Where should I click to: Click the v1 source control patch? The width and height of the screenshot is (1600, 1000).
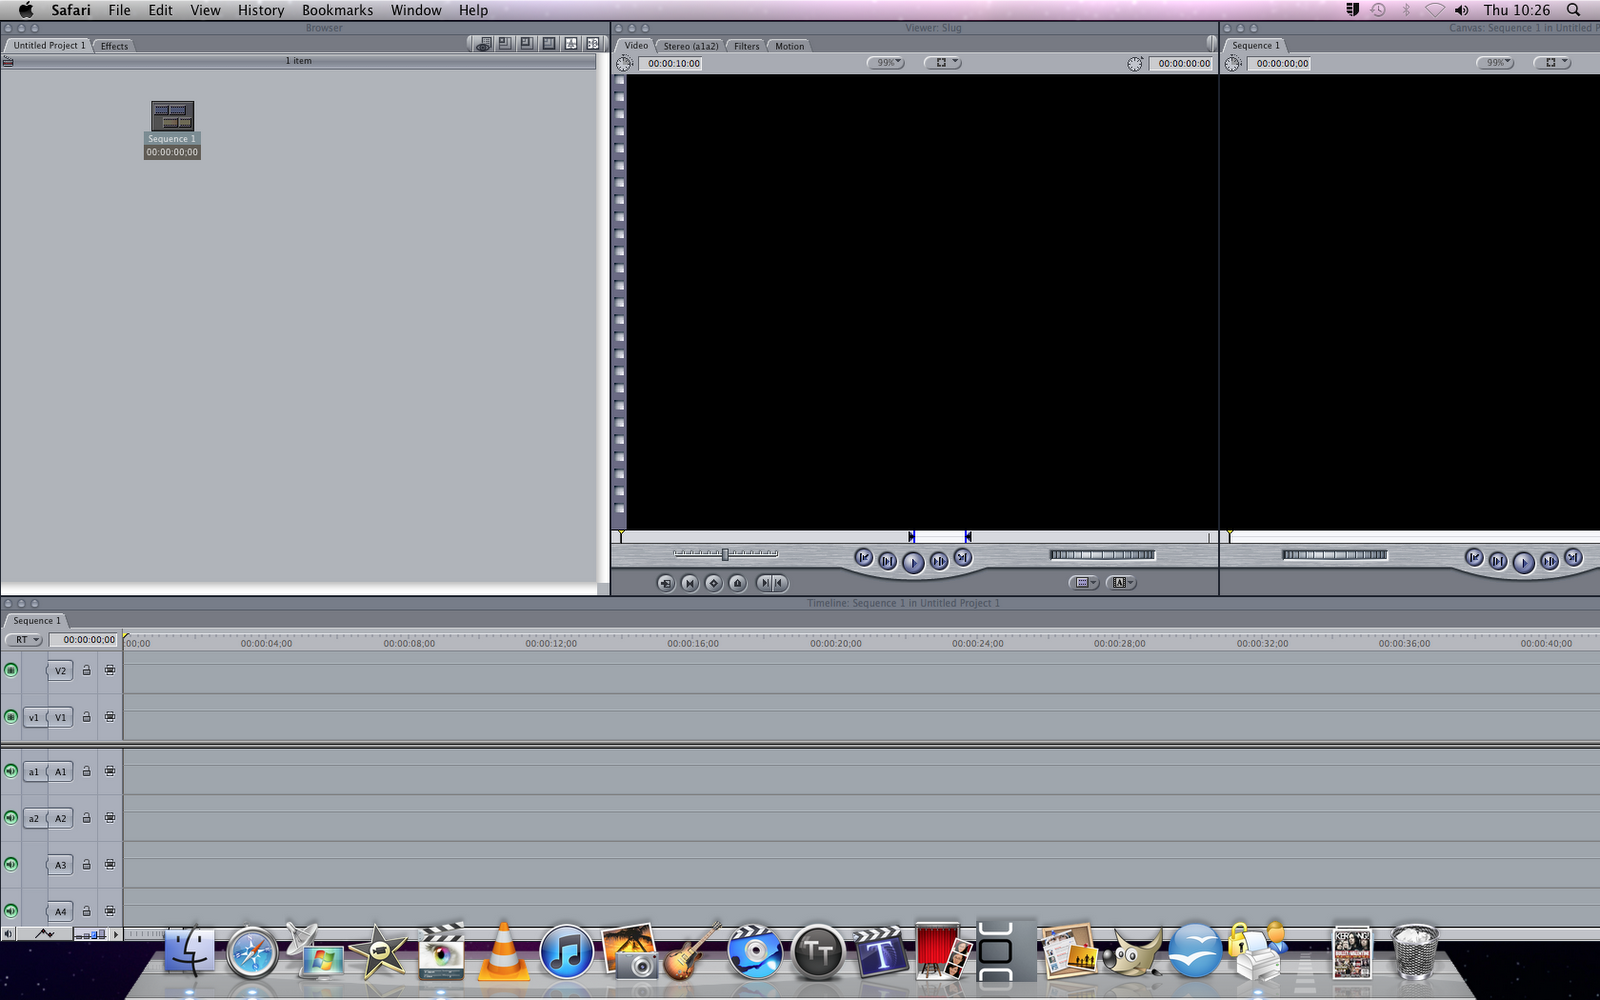click(34, 717)
